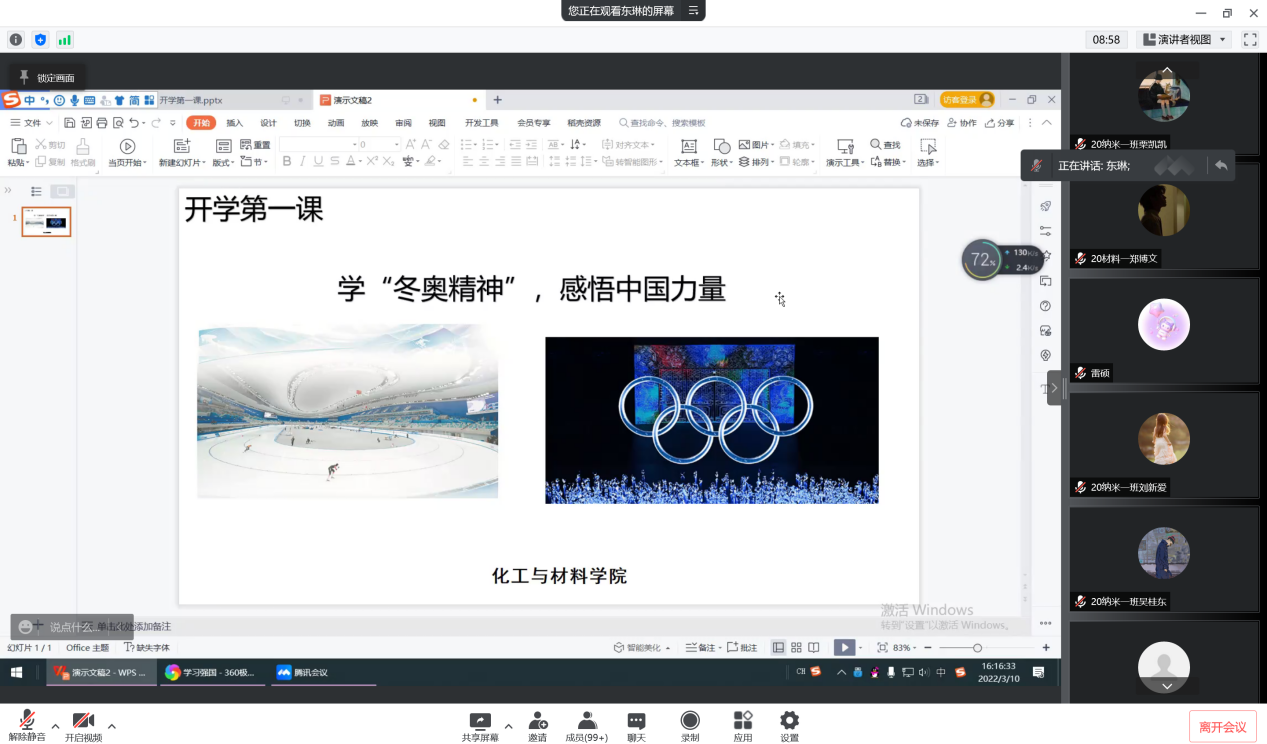The image size is (1267, 744).
Task: Expand video options arrow beside 开启视频
Action: click(x=111, y=725)
